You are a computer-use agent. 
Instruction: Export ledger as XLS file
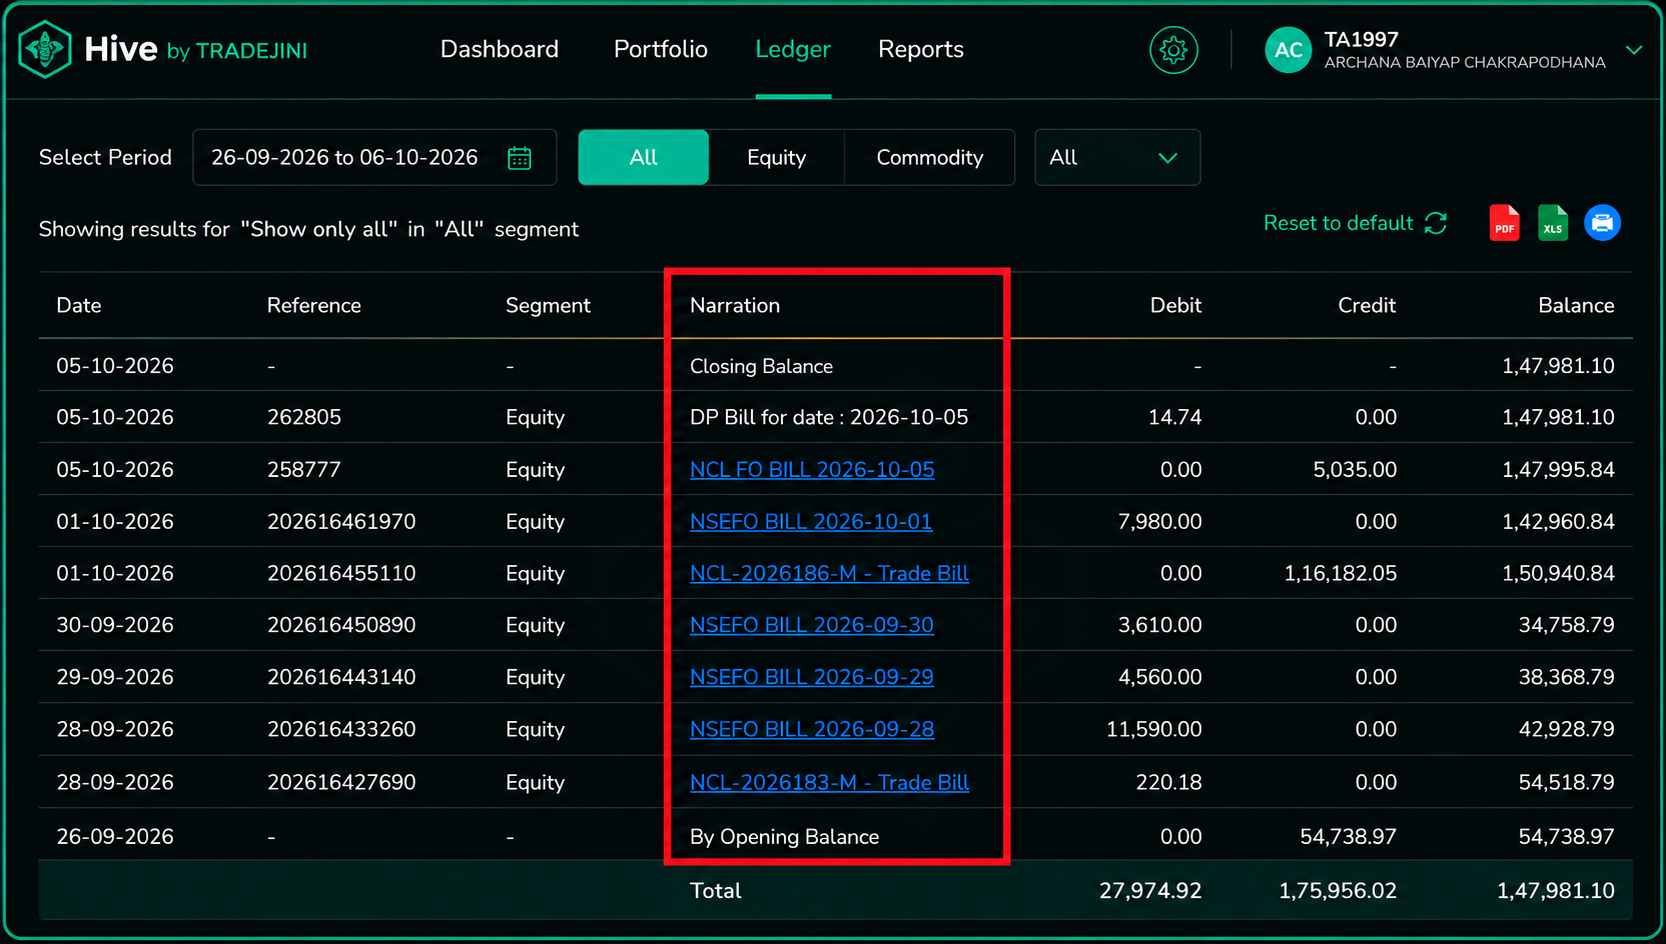(x=1553, y=223)
